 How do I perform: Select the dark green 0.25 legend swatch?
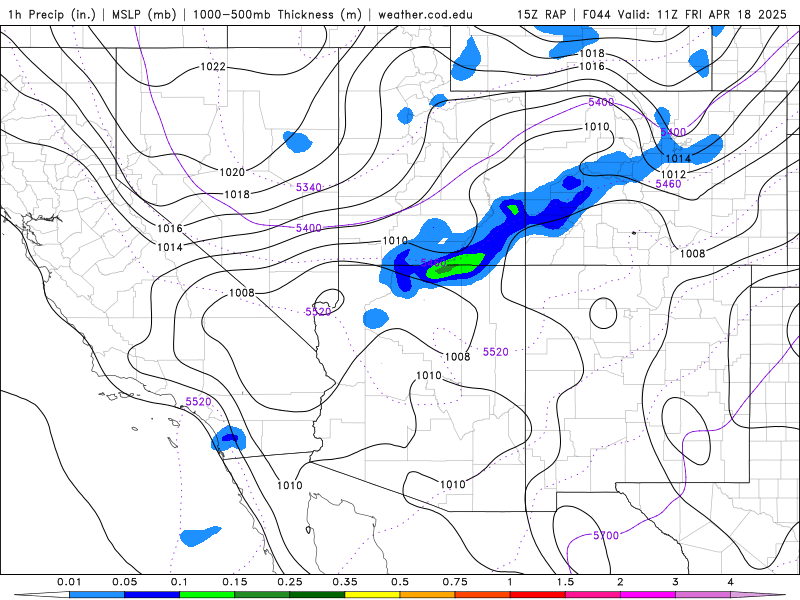317,595
